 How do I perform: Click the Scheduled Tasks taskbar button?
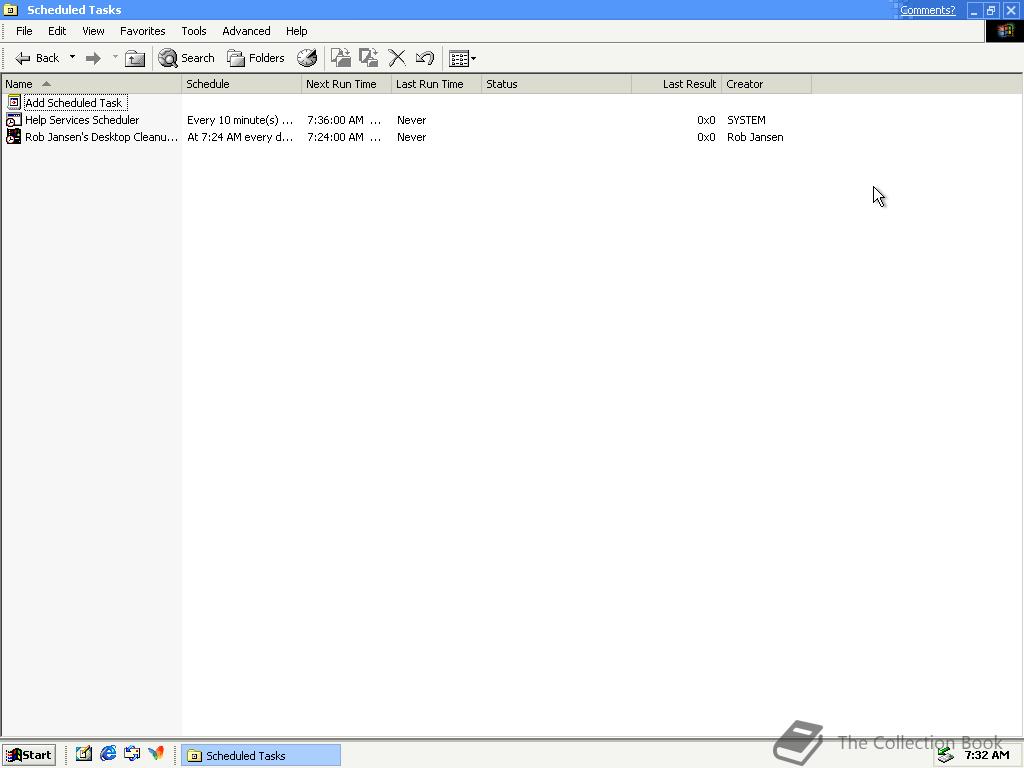click(261, 756)
